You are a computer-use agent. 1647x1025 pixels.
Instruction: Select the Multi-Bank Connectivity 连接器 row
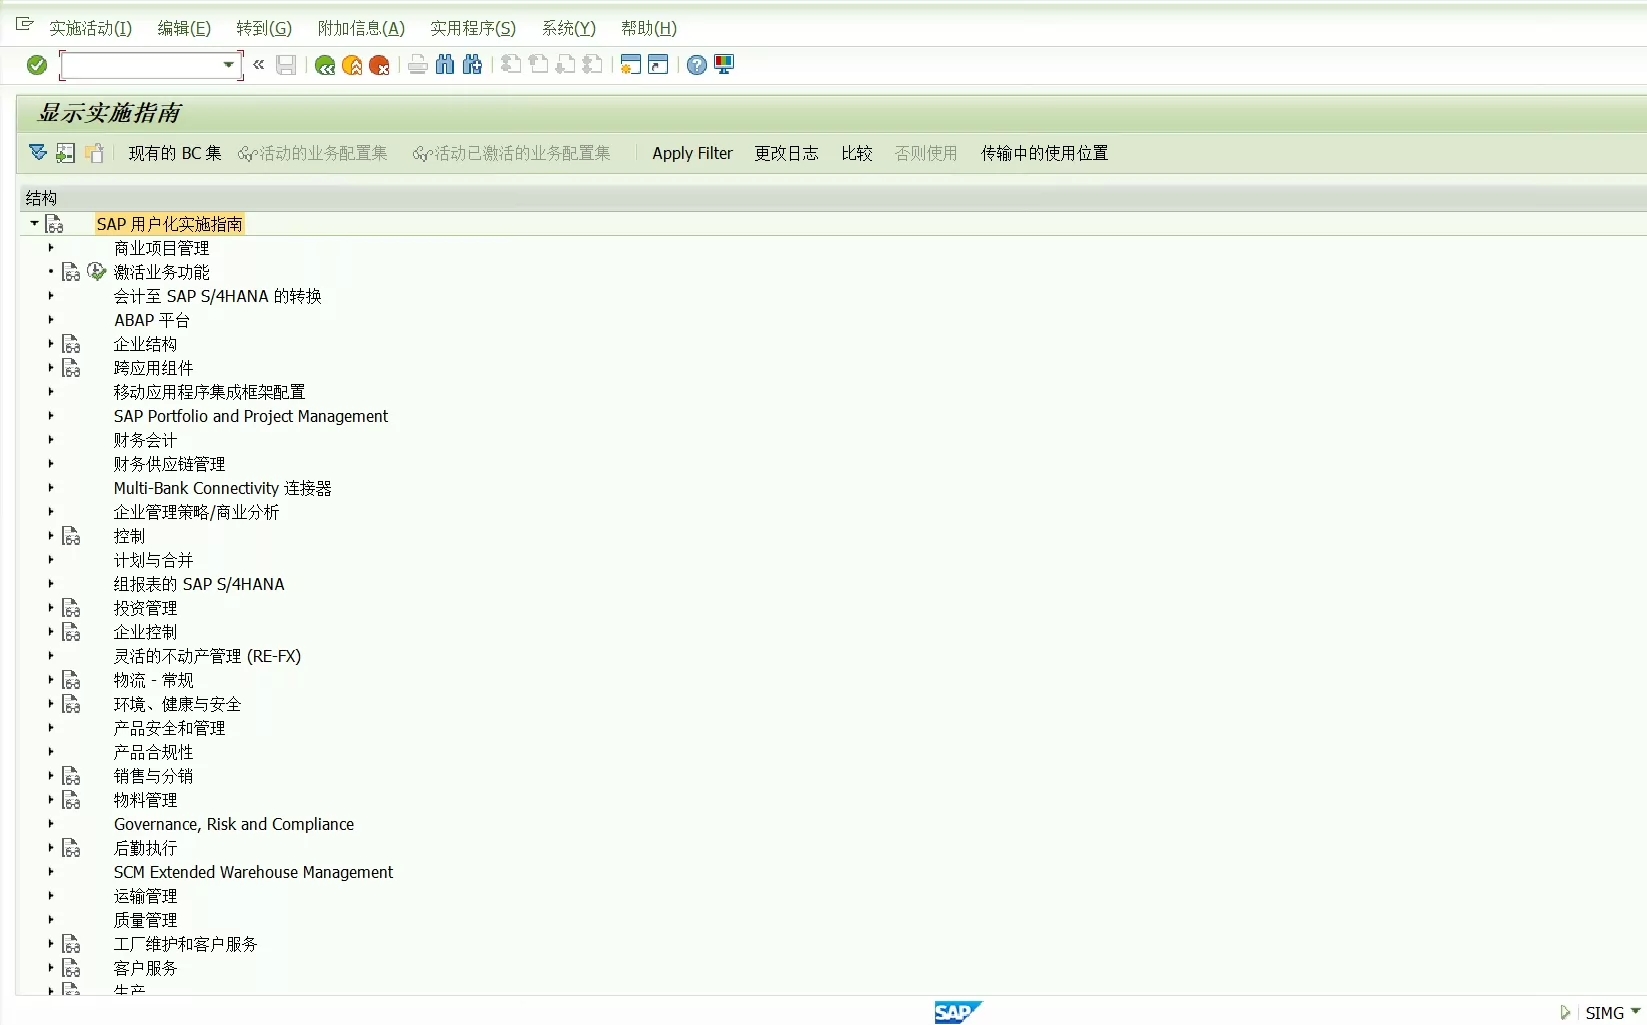coord(222,488)
